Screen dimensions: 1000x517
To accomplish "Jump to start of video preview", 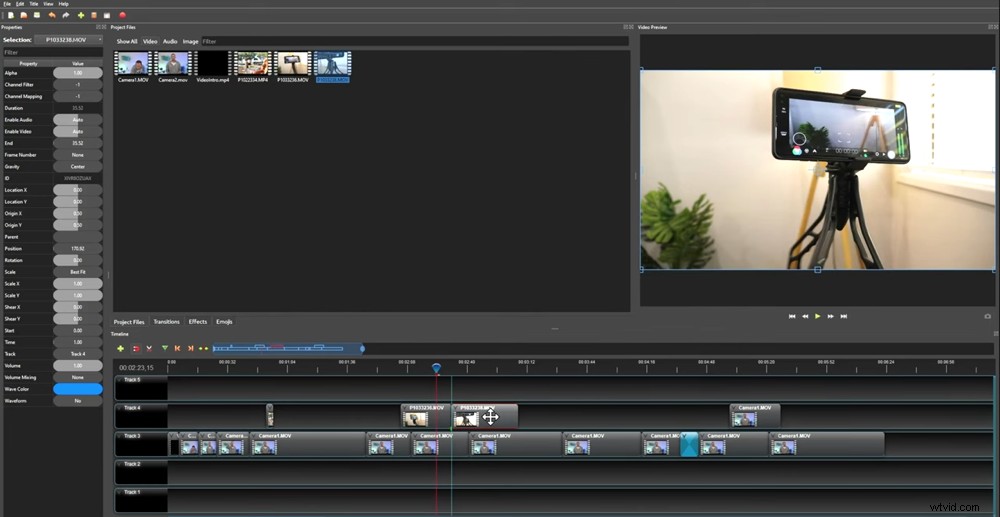I will (x=792, y=316).
